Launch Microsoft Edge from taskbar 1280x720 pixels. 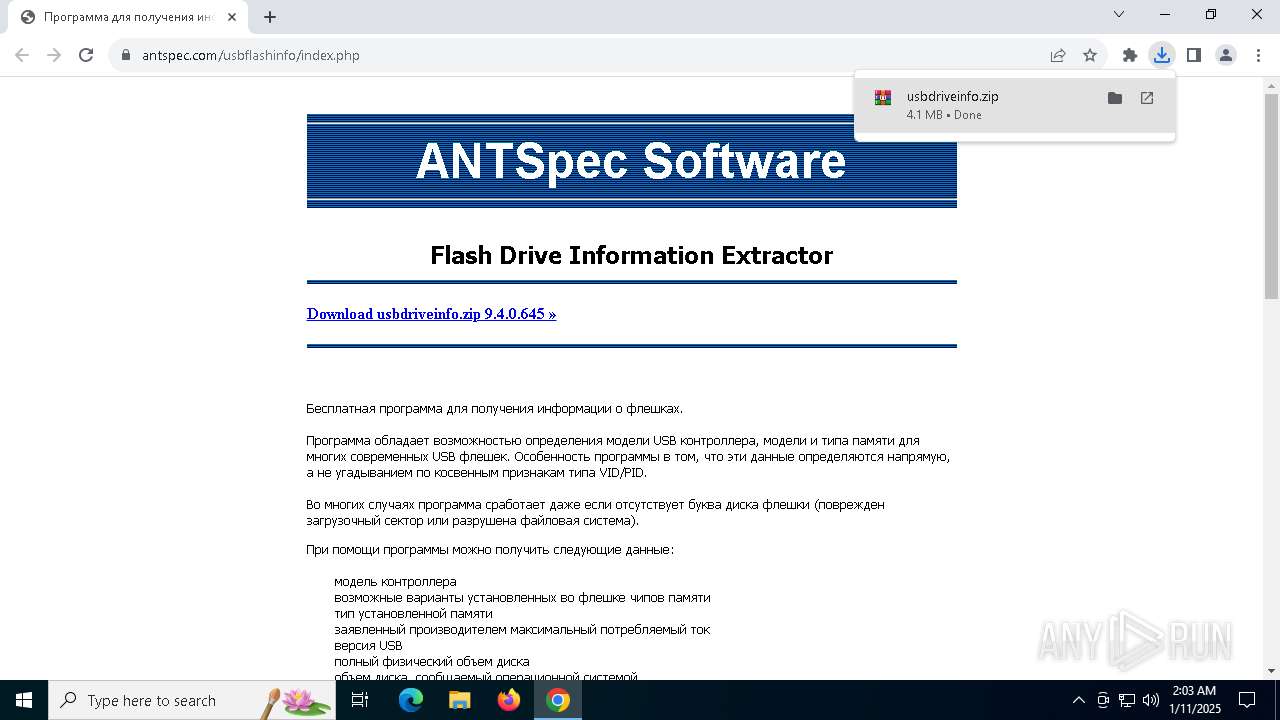[x=411, y=700]
